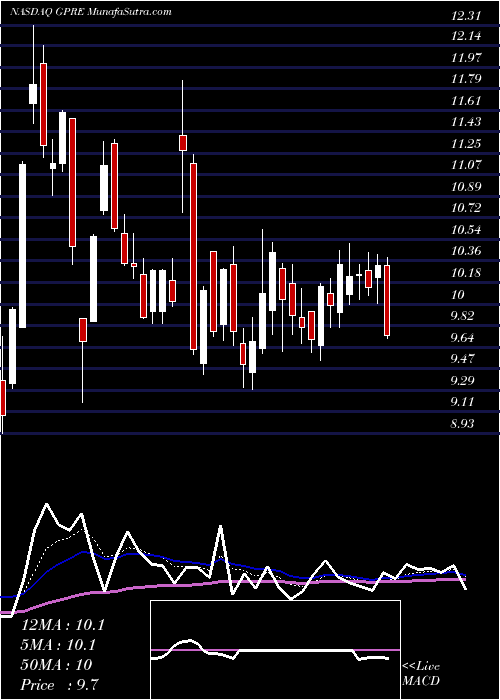This screenshot has height=700, width=500.
Task: Click the tallest red candle near 11.07
Action: [x=193, y=256]
